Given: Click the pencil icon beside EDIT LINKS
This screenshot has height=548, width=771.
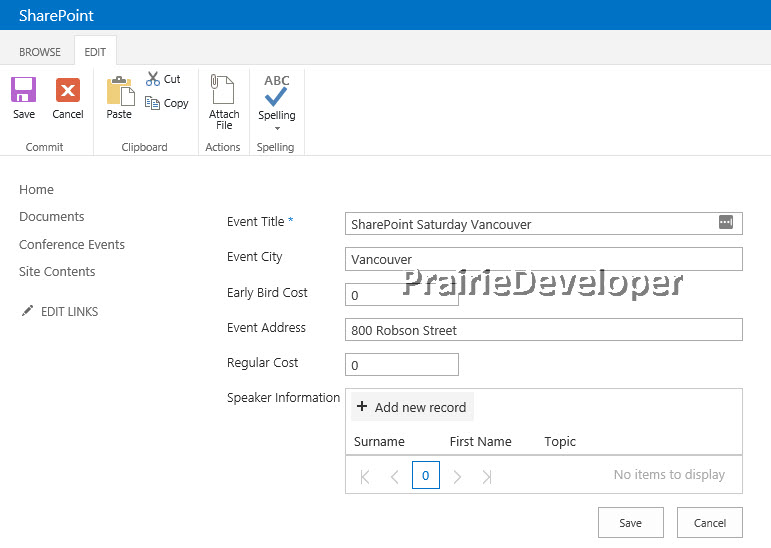Looking at the screenshot, I should 28,311.
